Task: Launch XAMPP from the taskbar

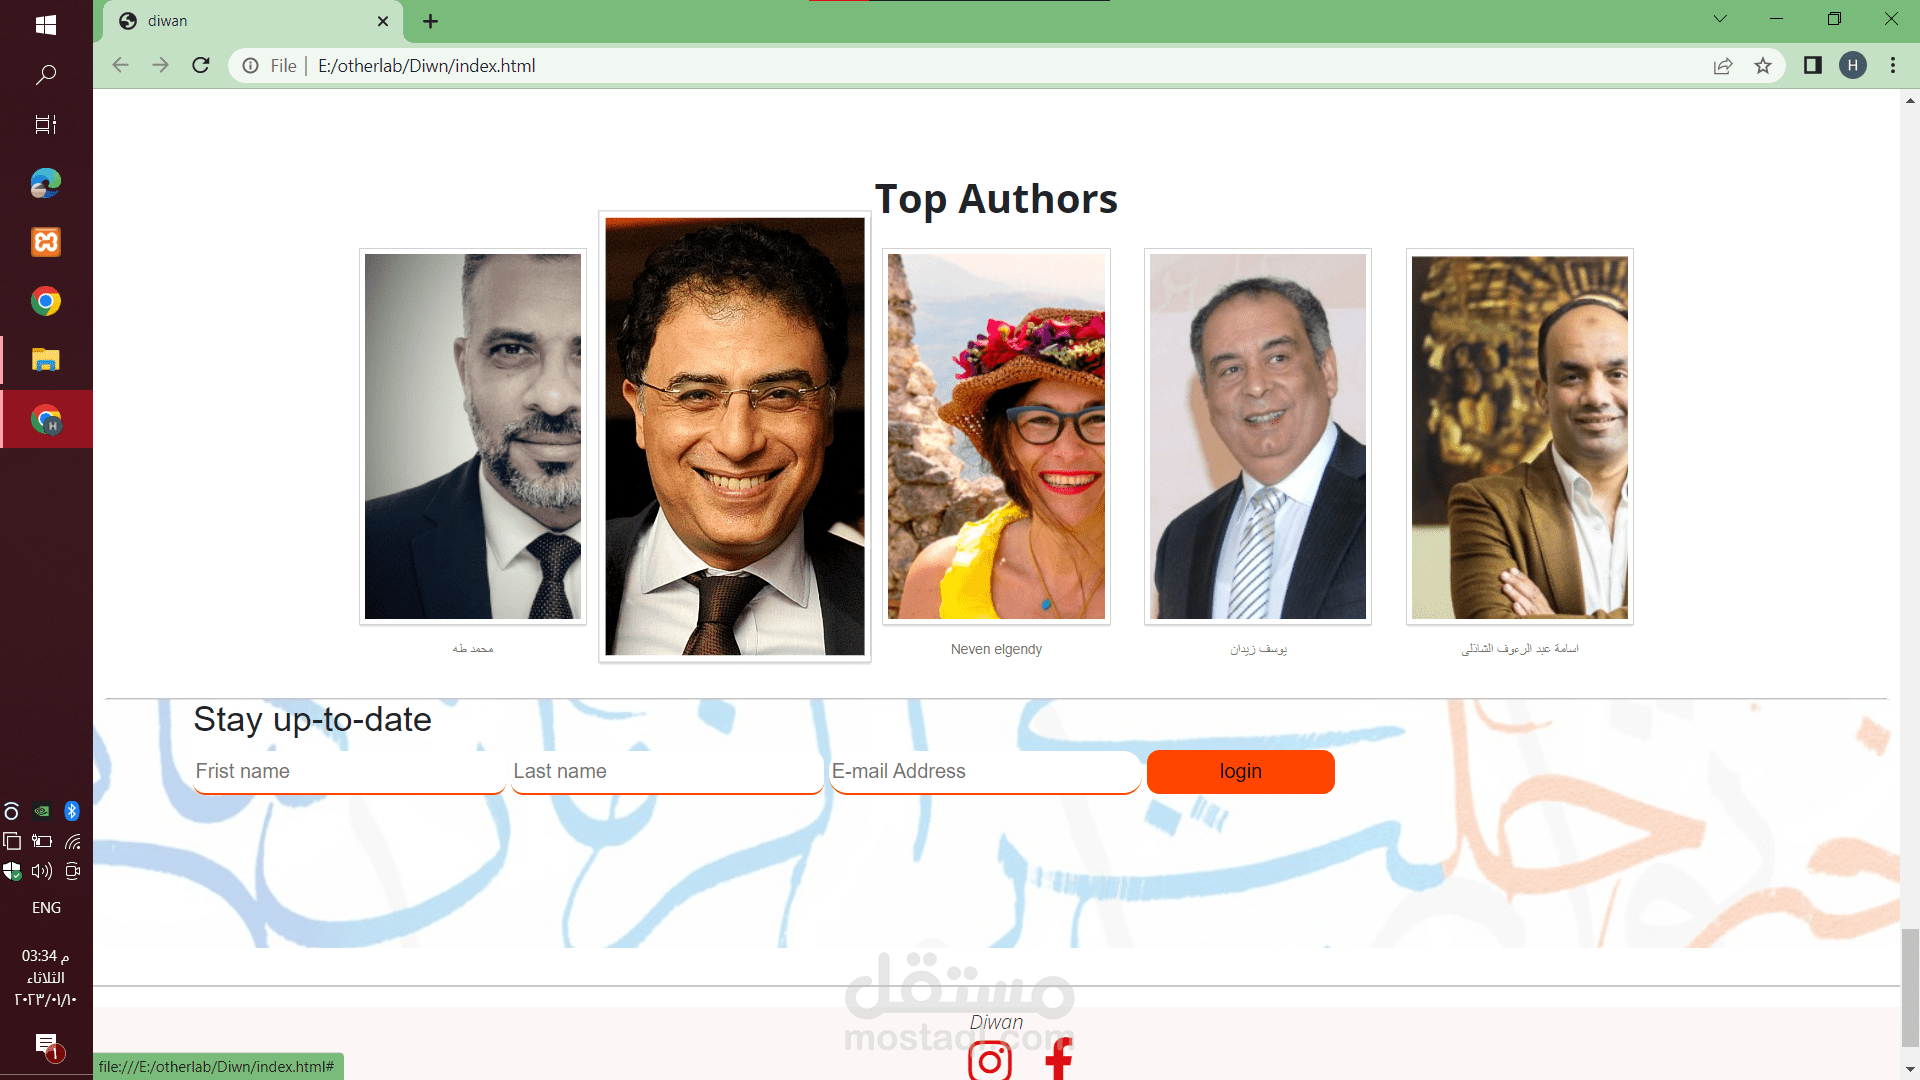Action: point(46,242)
